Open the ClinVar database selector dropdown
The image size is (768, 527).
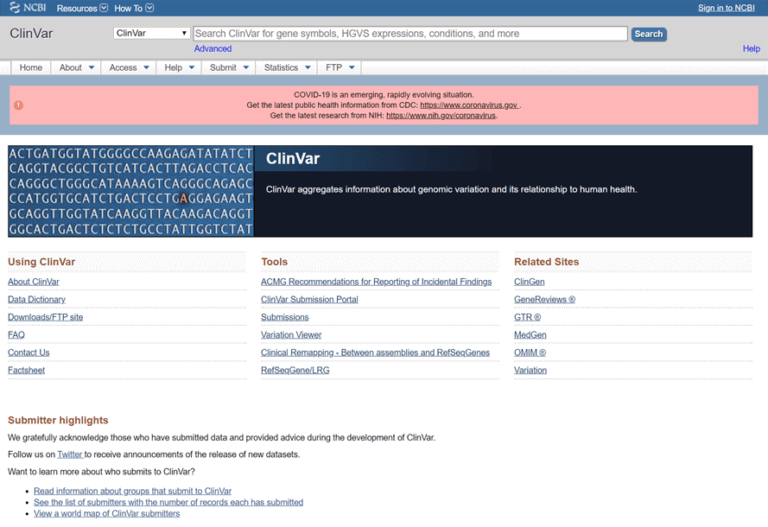151,33
